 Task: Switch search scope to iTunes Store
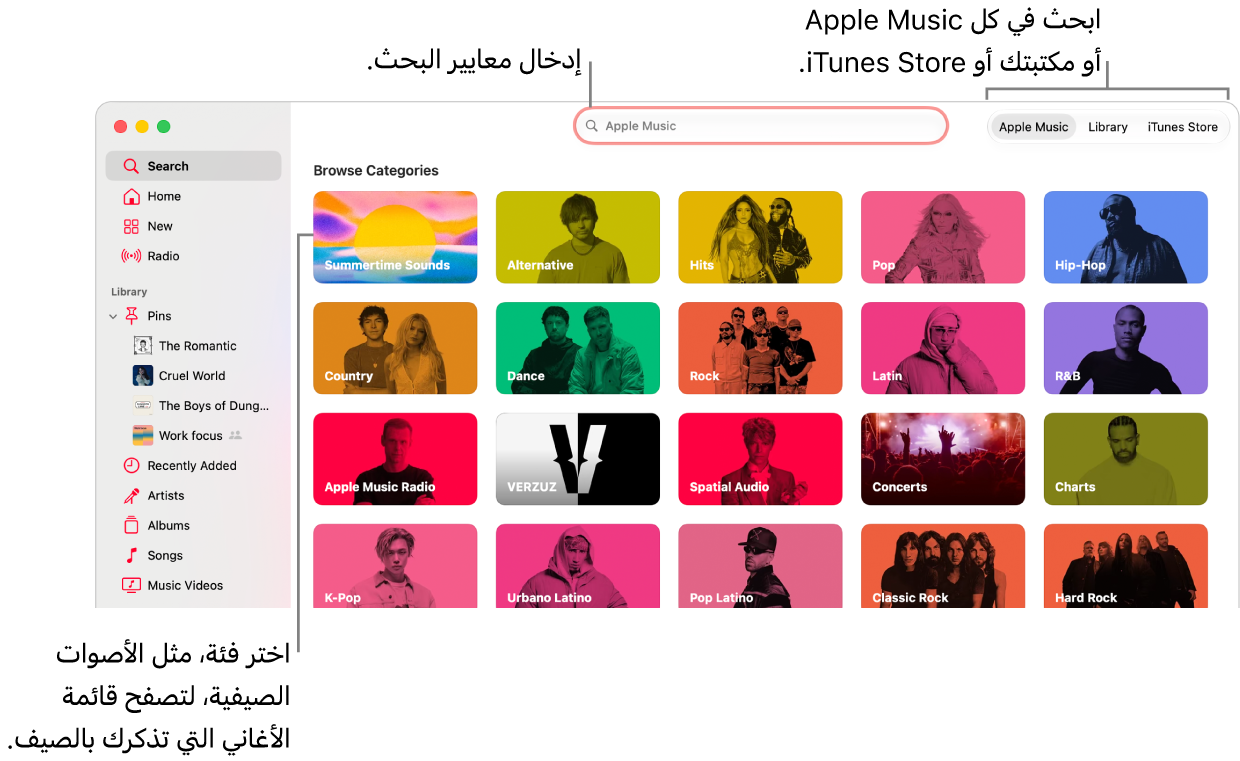[x=1183, y=127]
